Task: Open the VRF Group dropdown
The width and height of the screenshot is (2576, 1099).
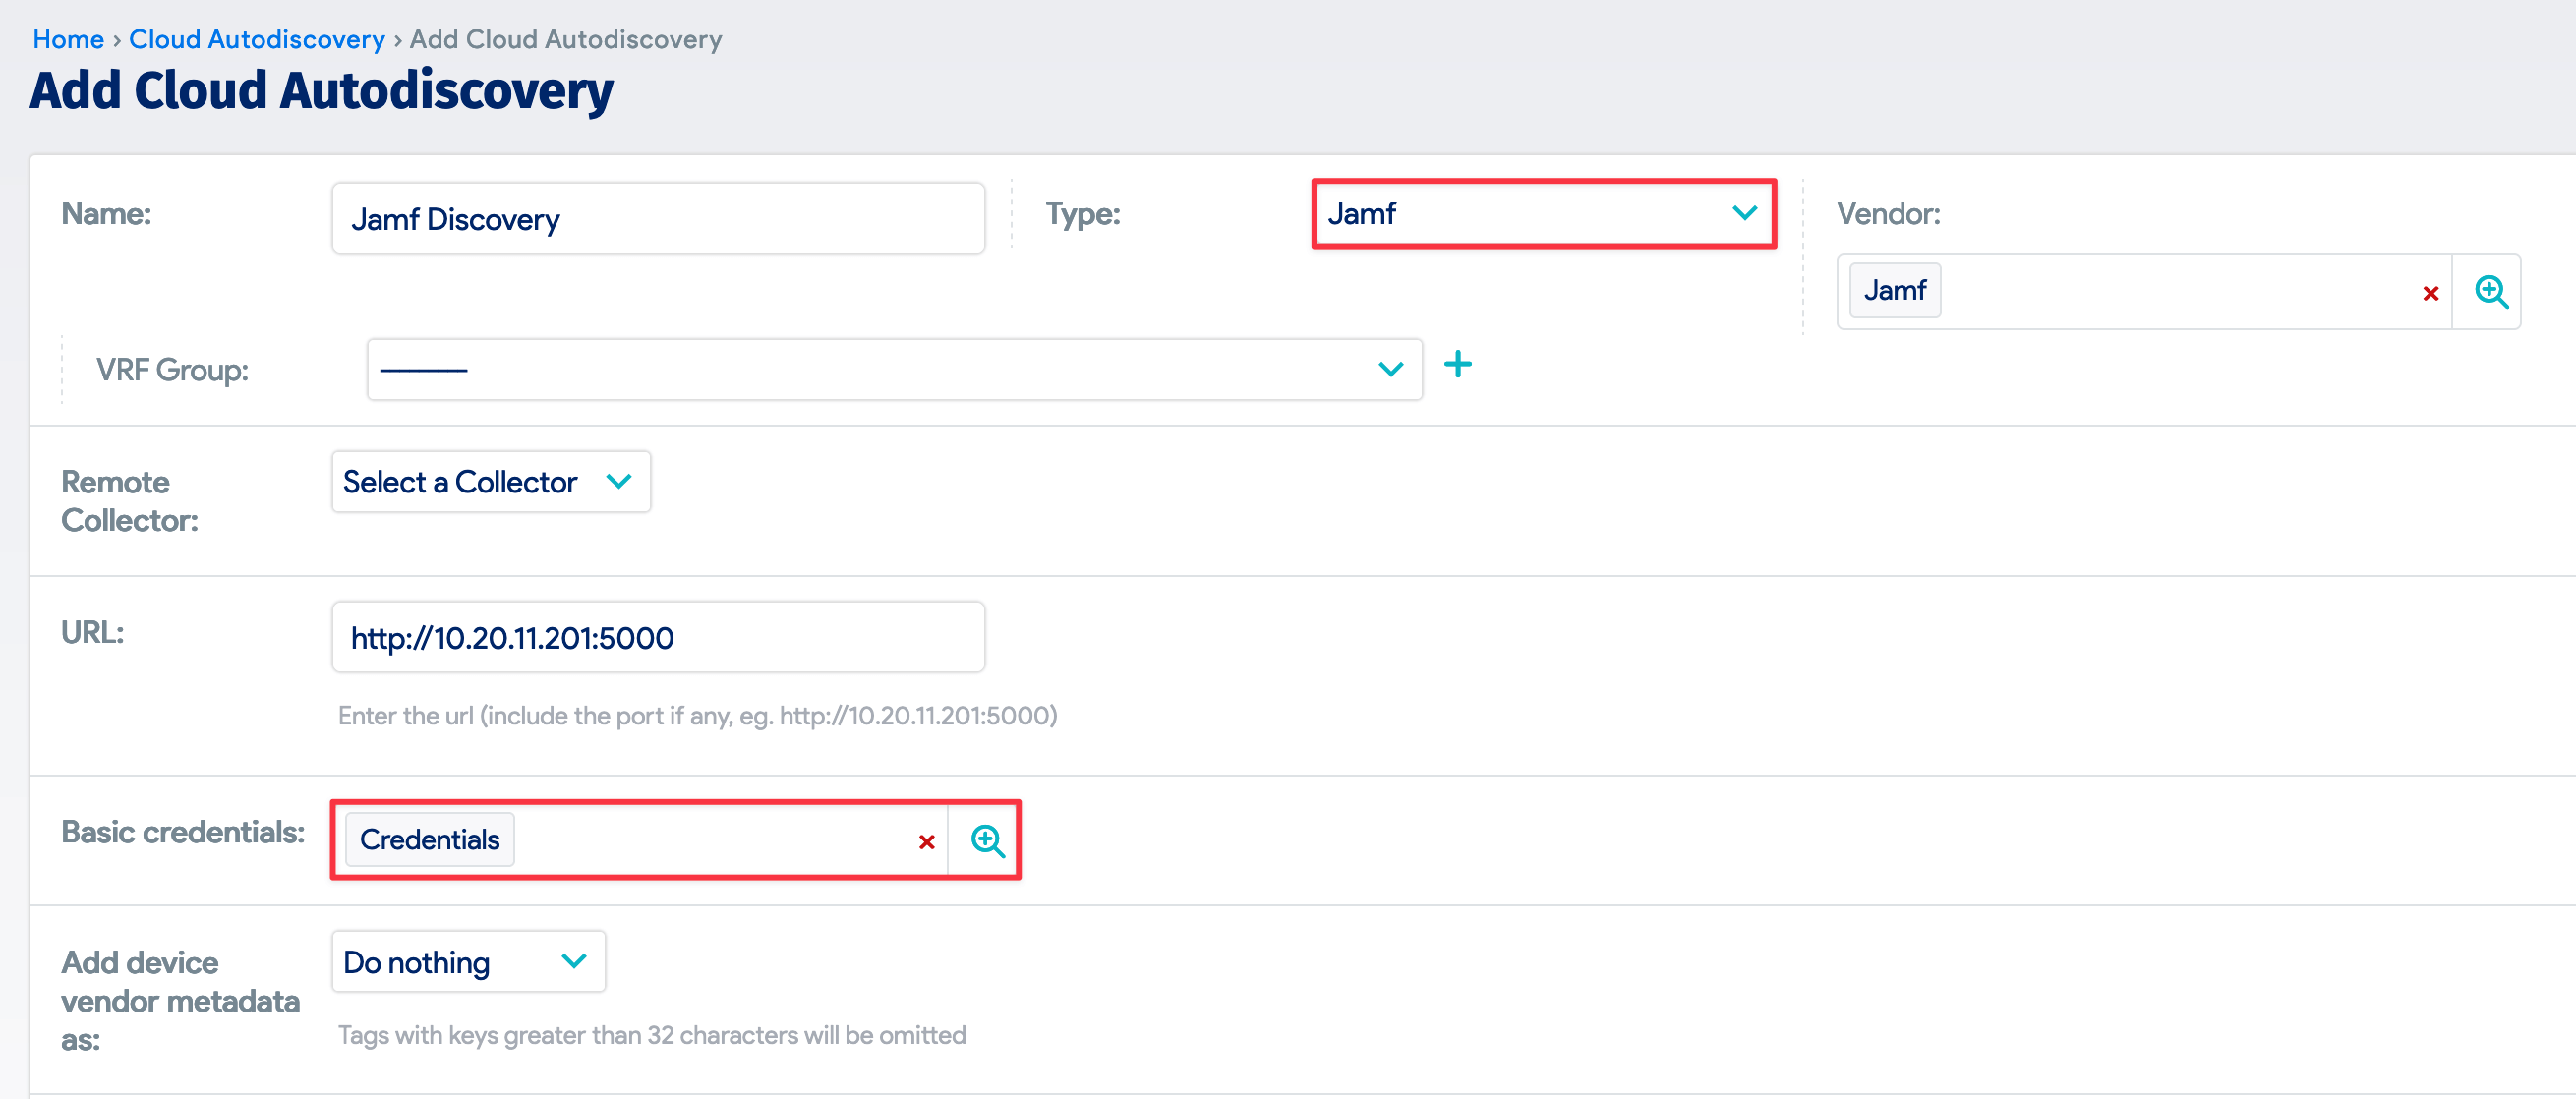Action: (893, 370)
